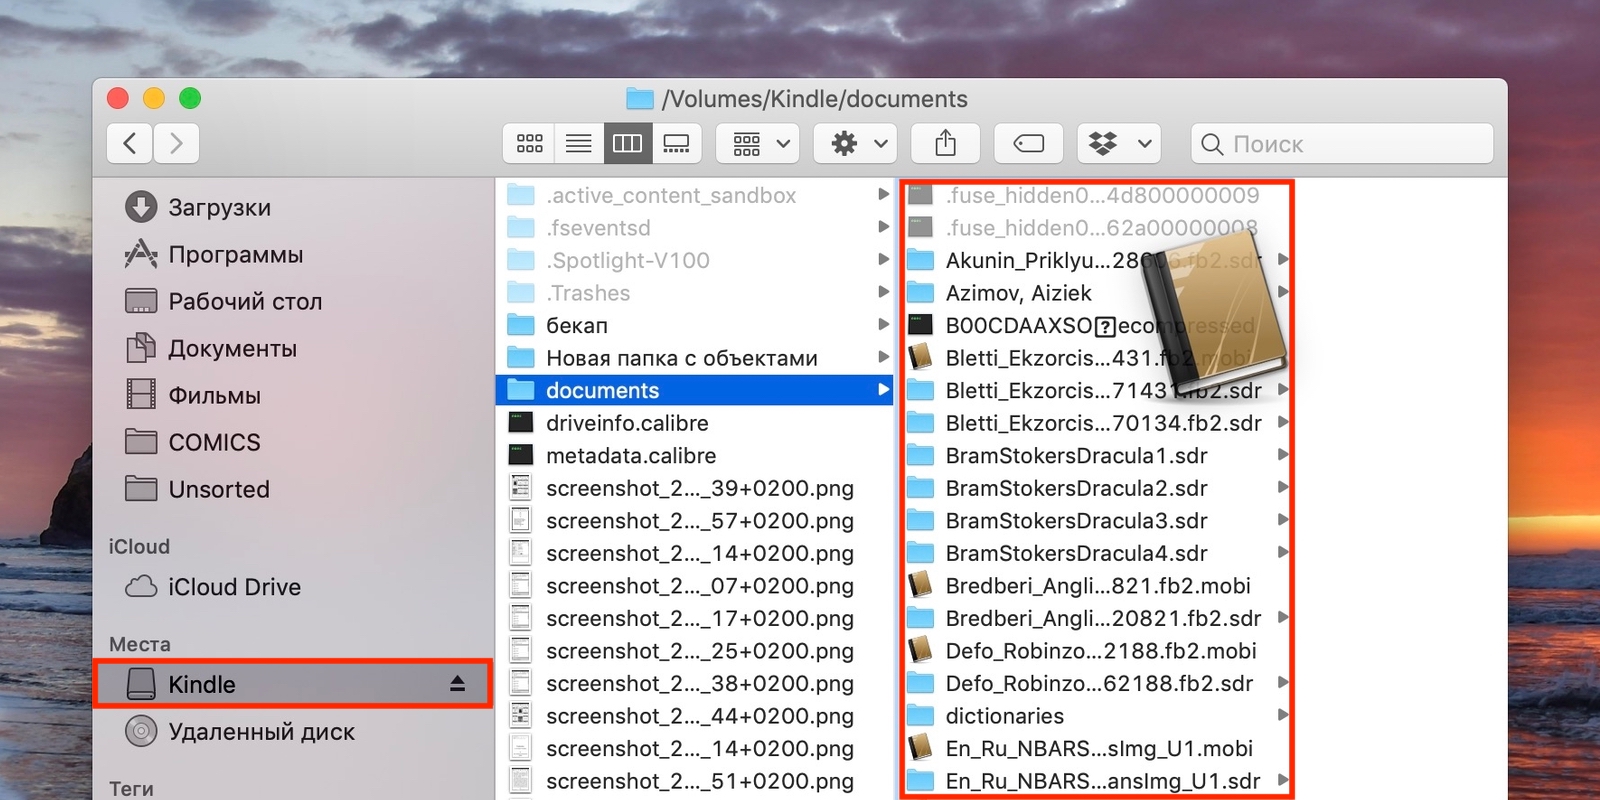Activate column view toggle
This screenshot has width=1600, height=800.
tap(628, 144)
